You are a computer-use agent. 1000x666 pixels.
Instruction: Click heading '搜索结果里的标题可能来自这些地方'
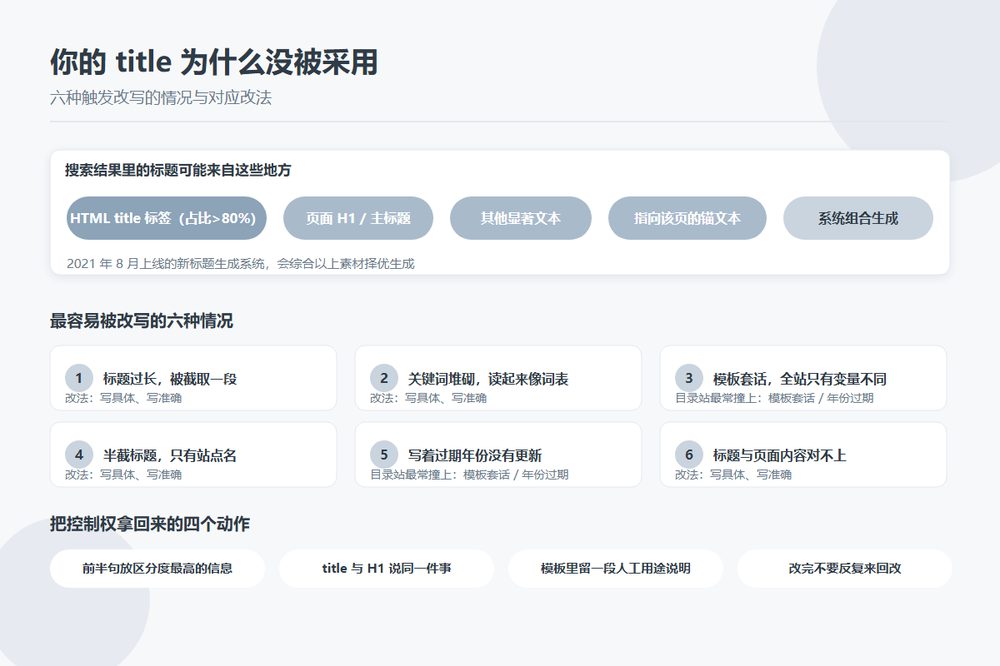click(178, 170)
